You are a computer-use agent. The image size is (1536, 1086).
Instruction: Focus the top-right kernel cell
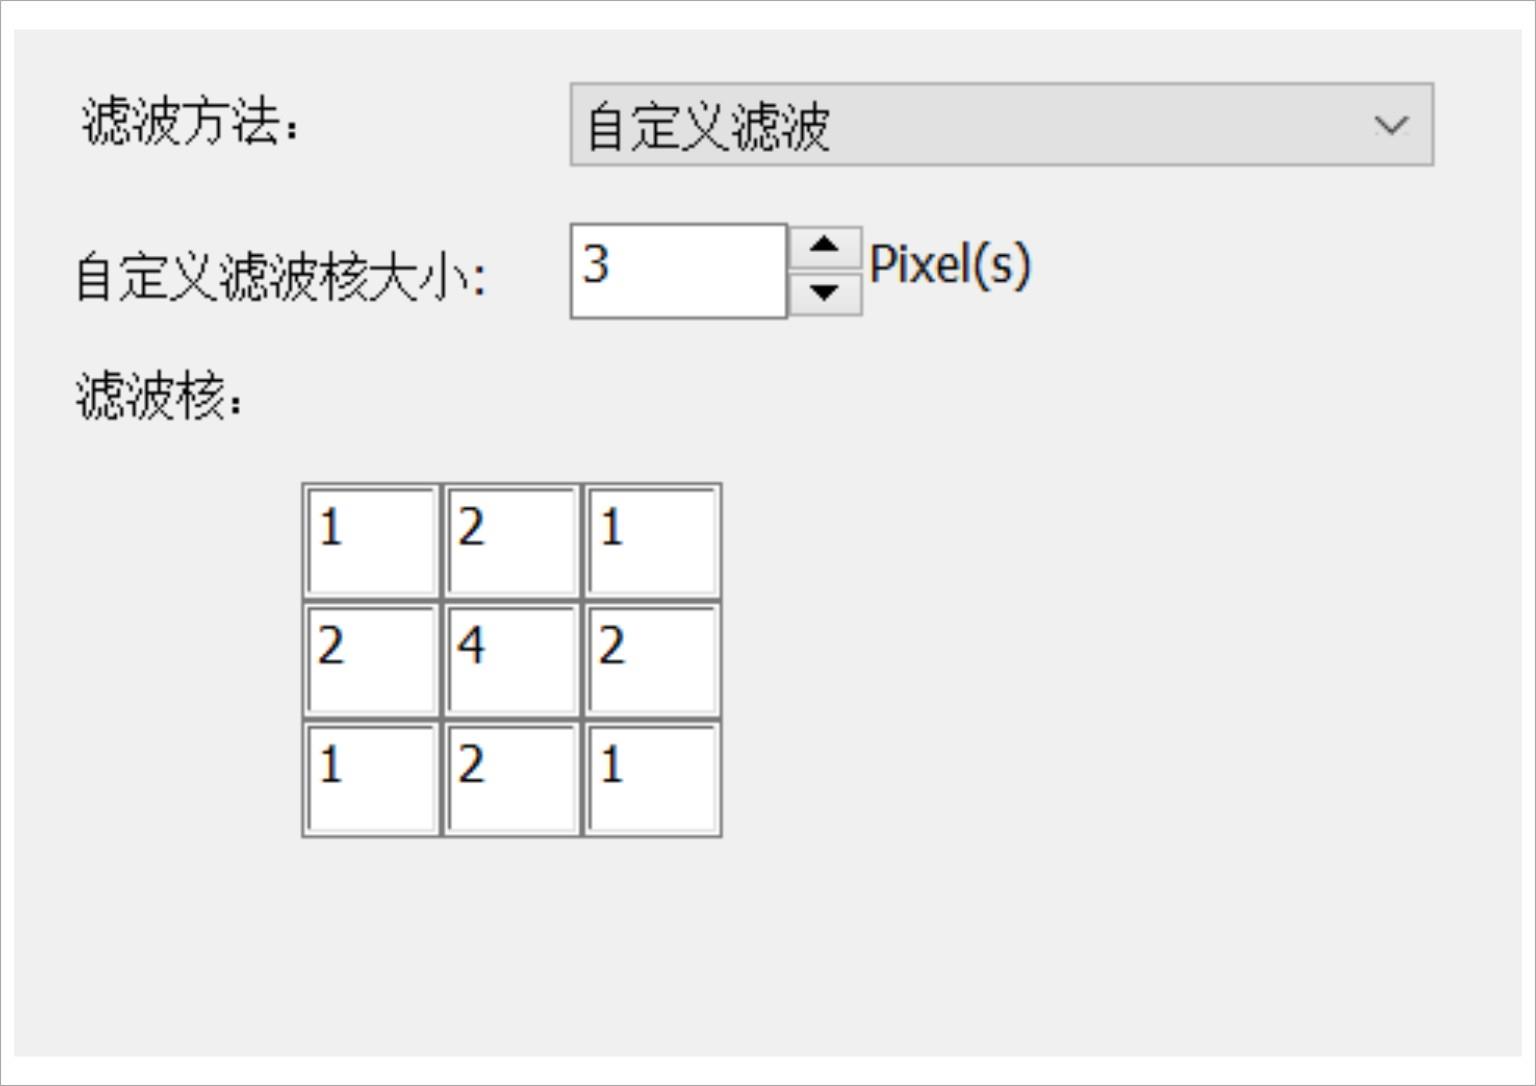652,540
